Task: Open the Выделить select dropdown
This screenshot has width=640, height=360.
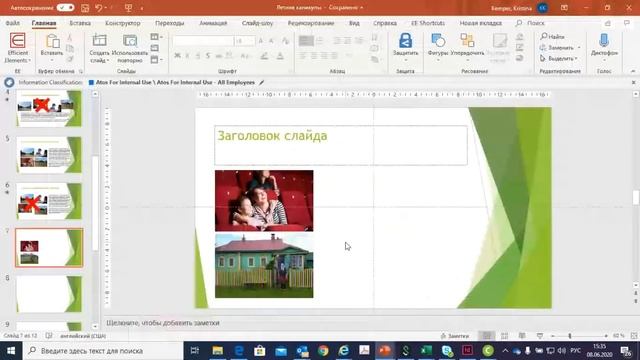Action: pos(558,59)
